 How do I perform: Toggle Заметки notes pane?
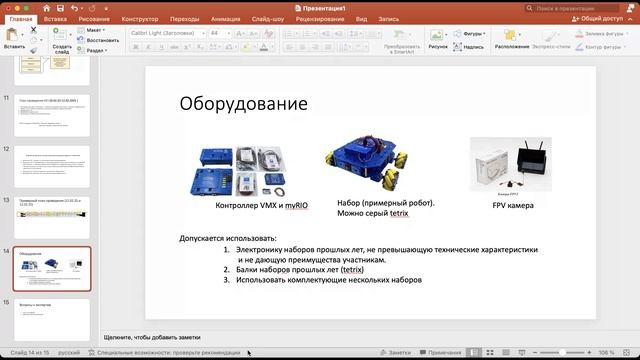click(x=395, y=352)
